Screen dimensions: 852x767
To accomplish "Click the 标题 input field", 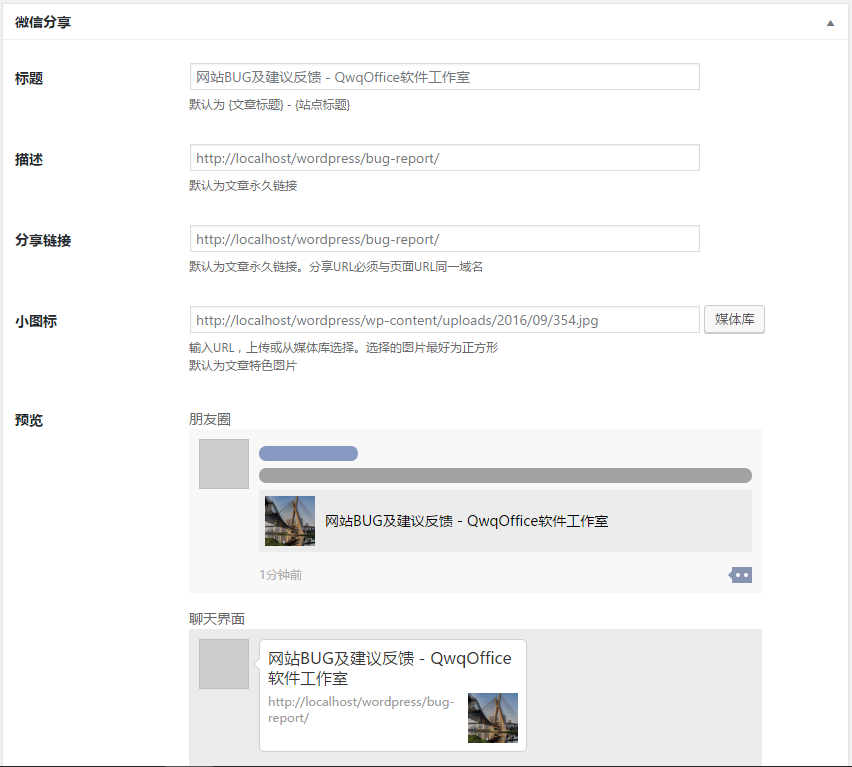I will coord(444,77).
